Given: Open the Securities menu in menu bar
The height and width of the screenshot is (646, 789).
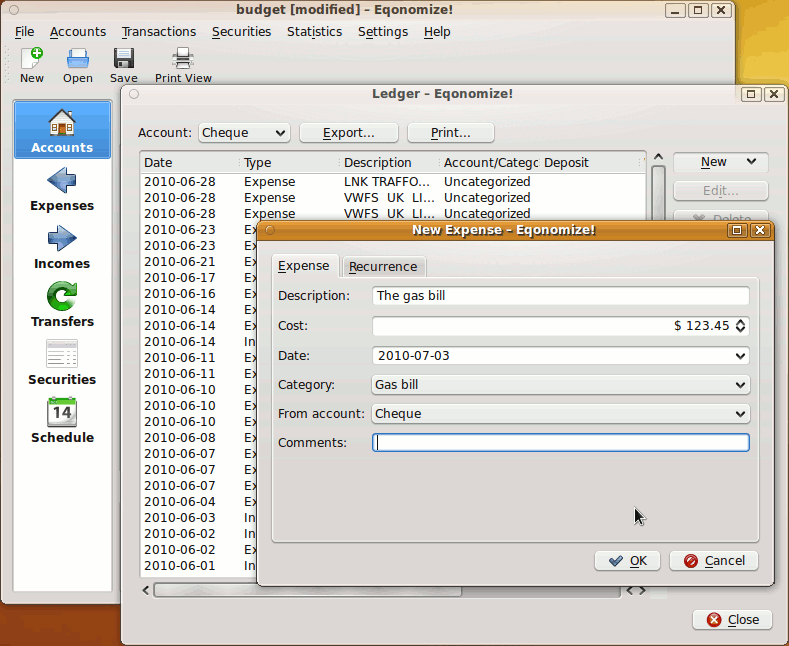Looking at the screenshot, I should point(241,32).
